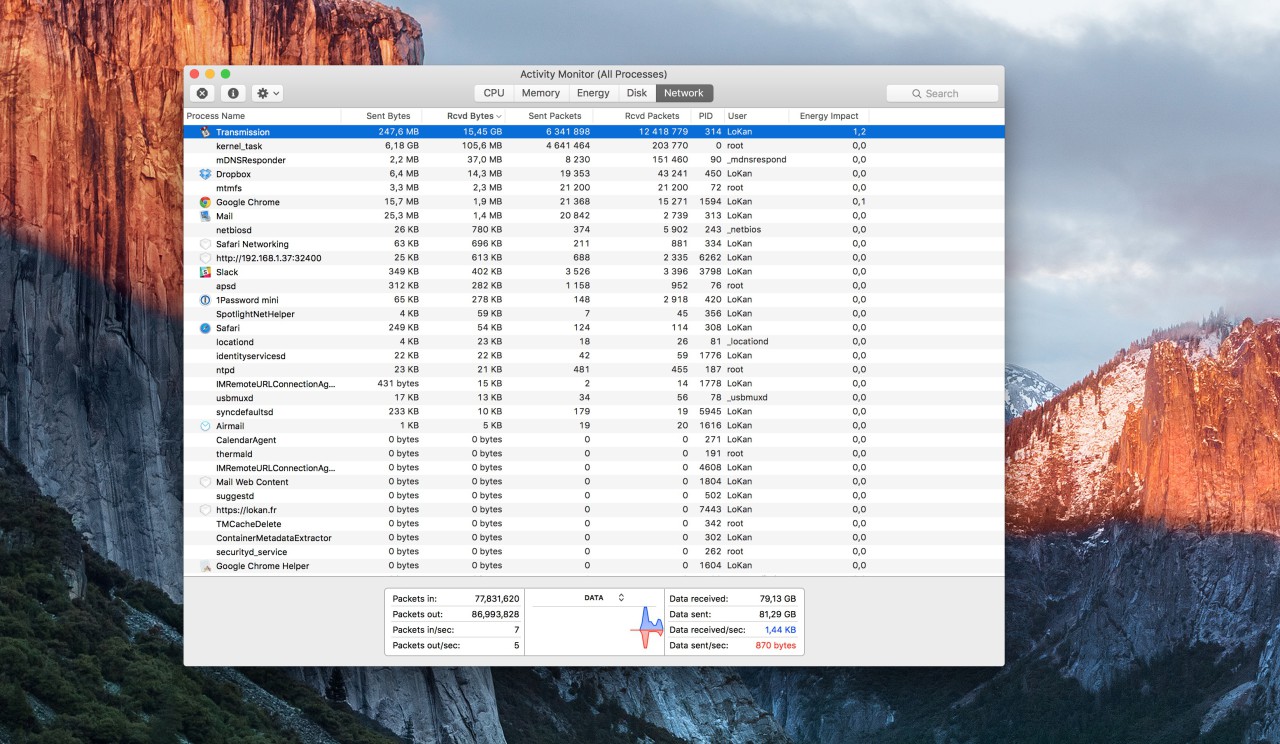Click the Airmail icon in process list
Viewport: 1280px width, 744px height.
point(205,426)
